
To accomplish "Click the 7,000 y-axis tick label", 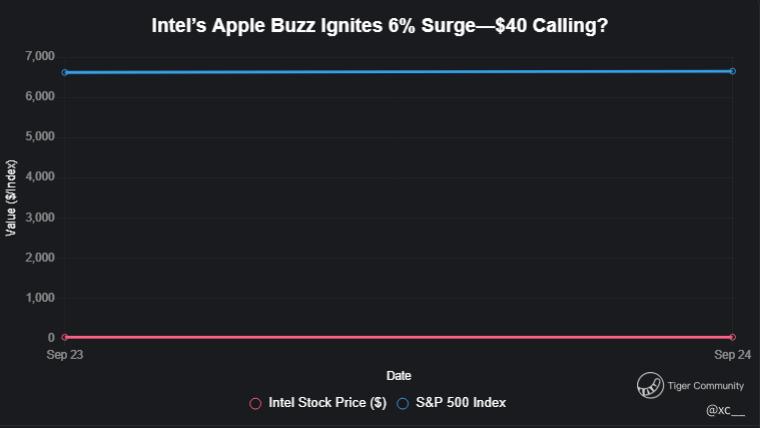I will pyautogui.click(x=38, y=56).
